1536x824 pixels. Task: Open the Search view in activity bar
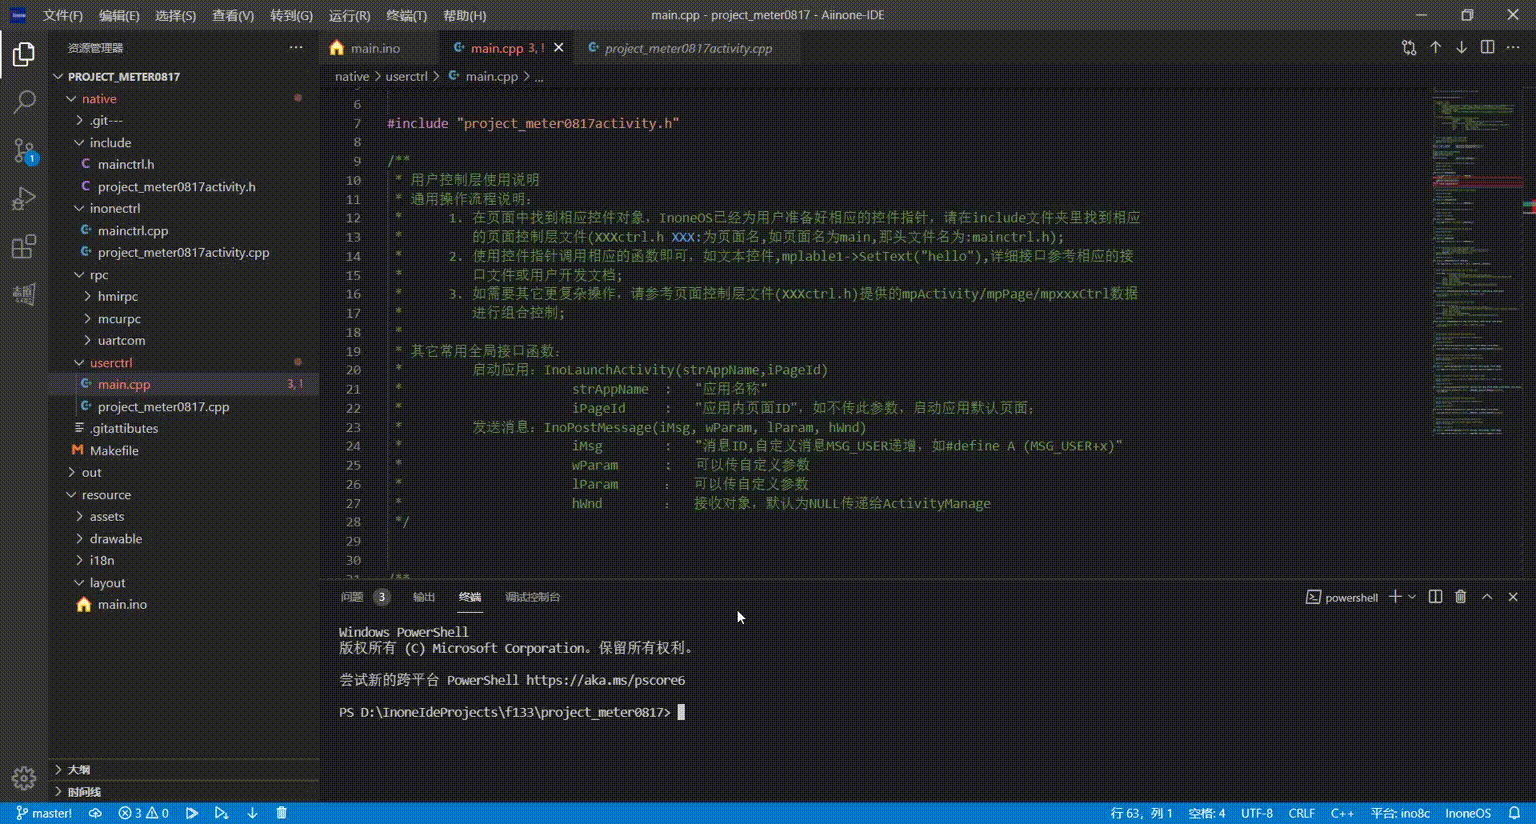(24, 101)
